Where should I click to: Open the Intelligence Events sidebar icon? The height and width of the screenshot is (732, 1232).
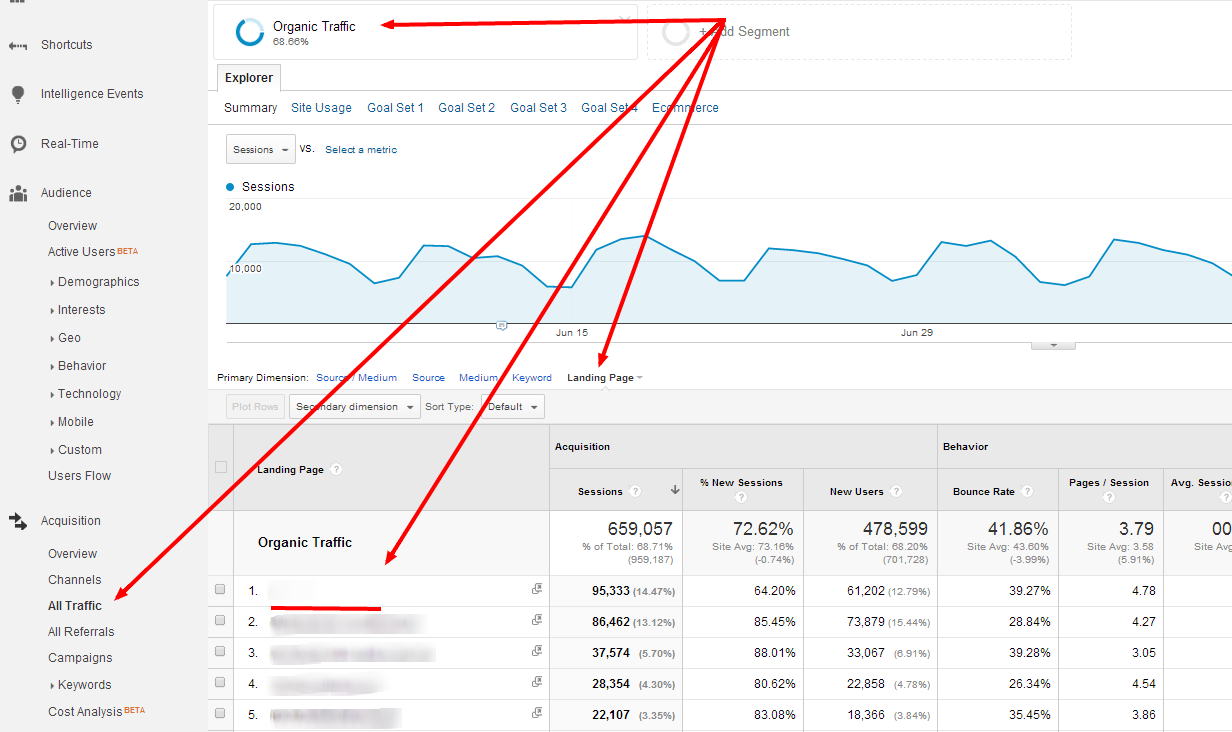point(20,93)
